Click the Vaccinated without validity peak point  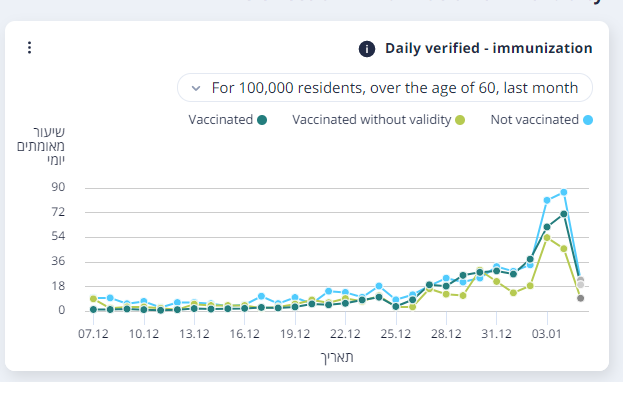click(547, 237)
